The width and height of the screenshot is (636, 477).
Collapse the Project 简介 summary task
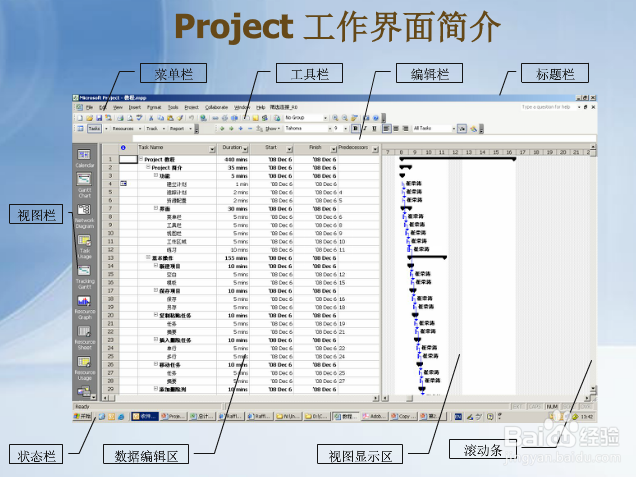148,167
